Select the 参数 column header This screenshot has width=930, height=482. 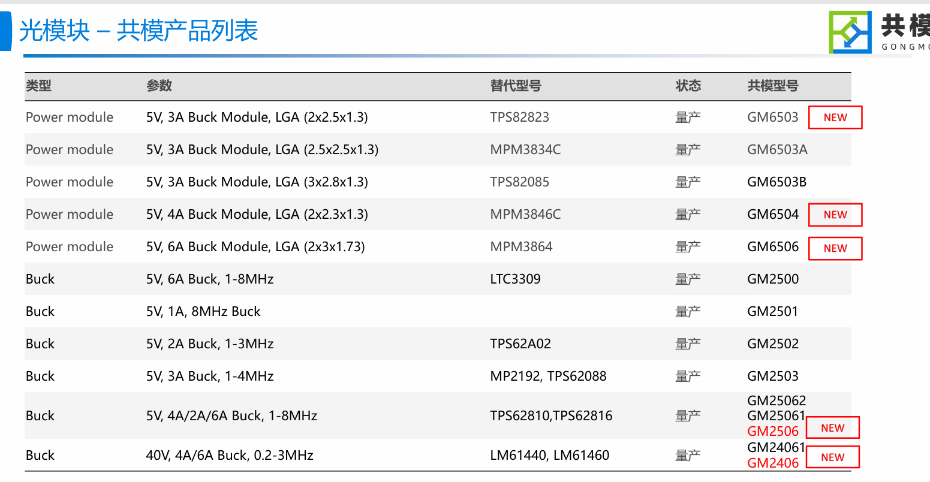pos(159,86)
